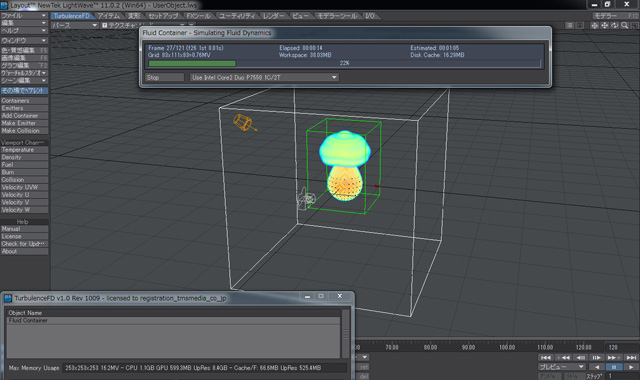
Task: Open the ファイル (File) dropdown menu
Action: point(24,16)
